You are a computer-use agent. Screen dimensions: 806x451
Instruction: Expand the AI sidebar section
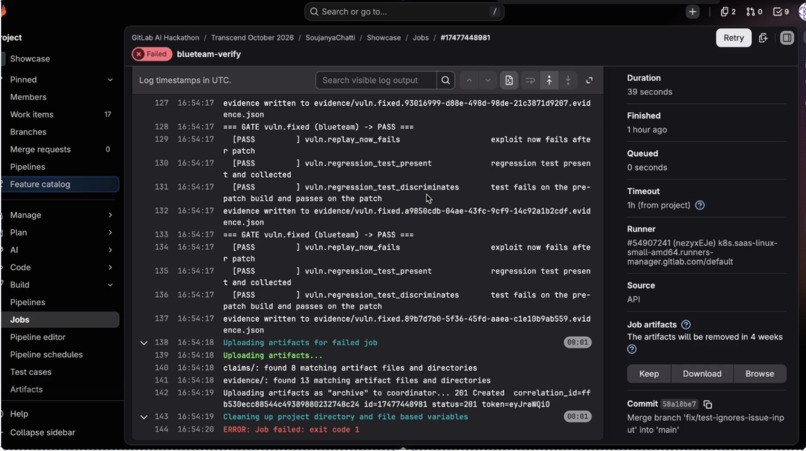(x=110, y=250)
